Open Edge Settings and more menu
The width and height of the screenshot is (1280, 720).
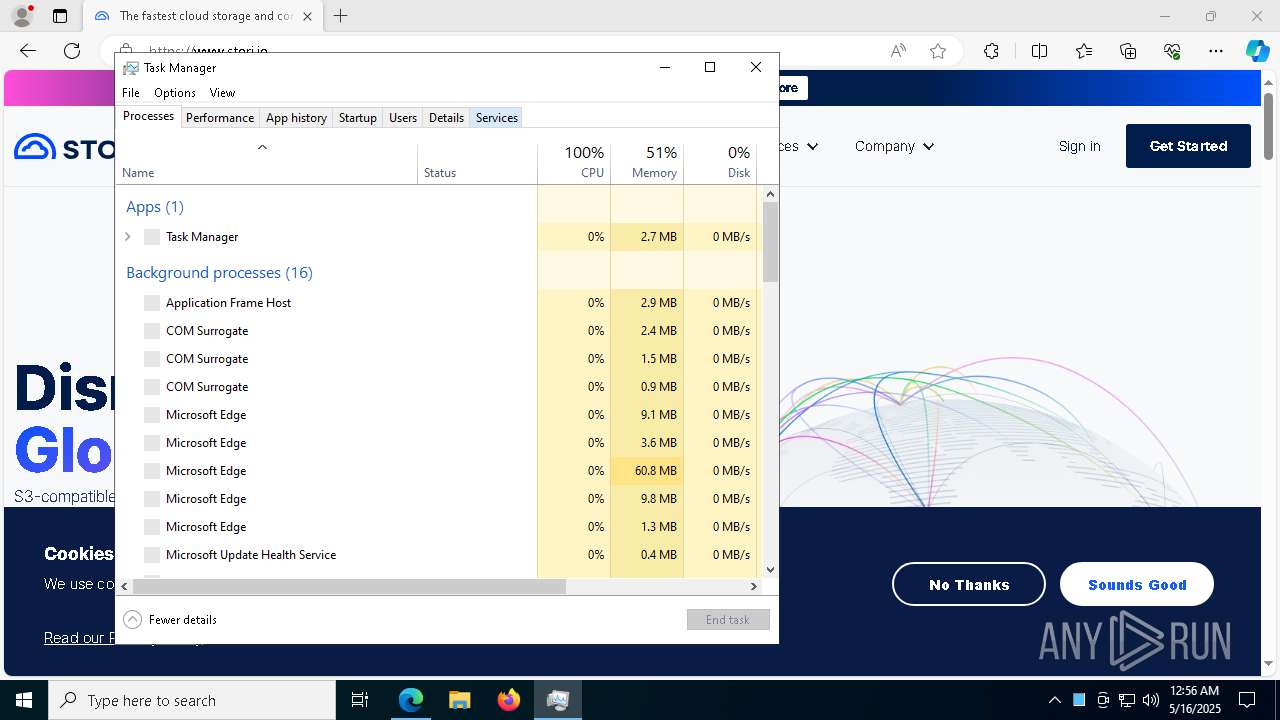pos(1216,51)
